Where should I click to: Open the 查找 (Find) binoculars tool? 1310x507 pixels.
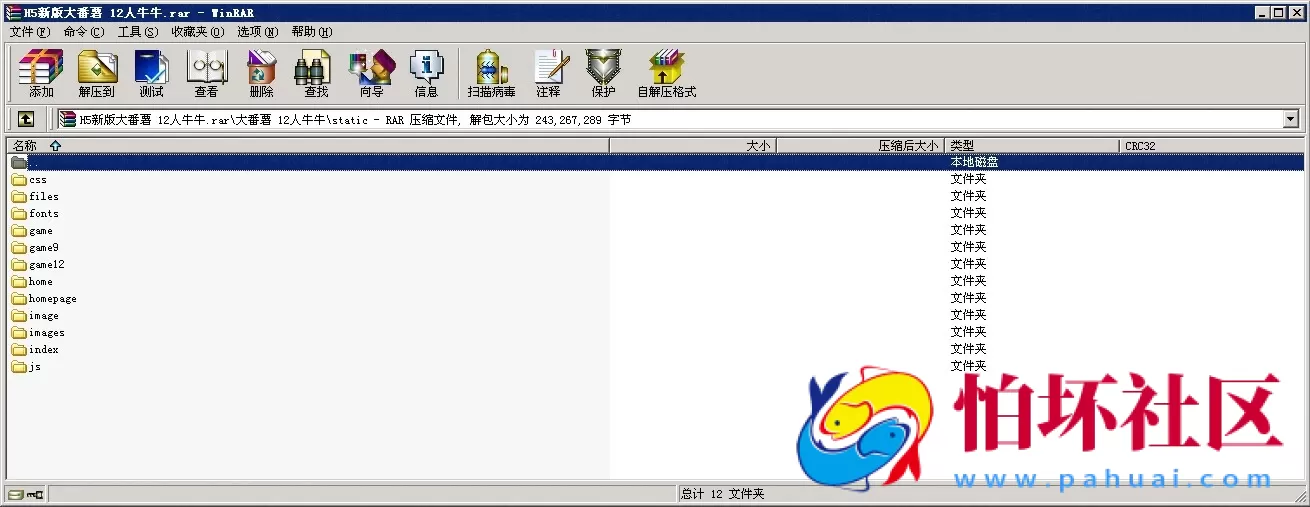coord(316,74)
